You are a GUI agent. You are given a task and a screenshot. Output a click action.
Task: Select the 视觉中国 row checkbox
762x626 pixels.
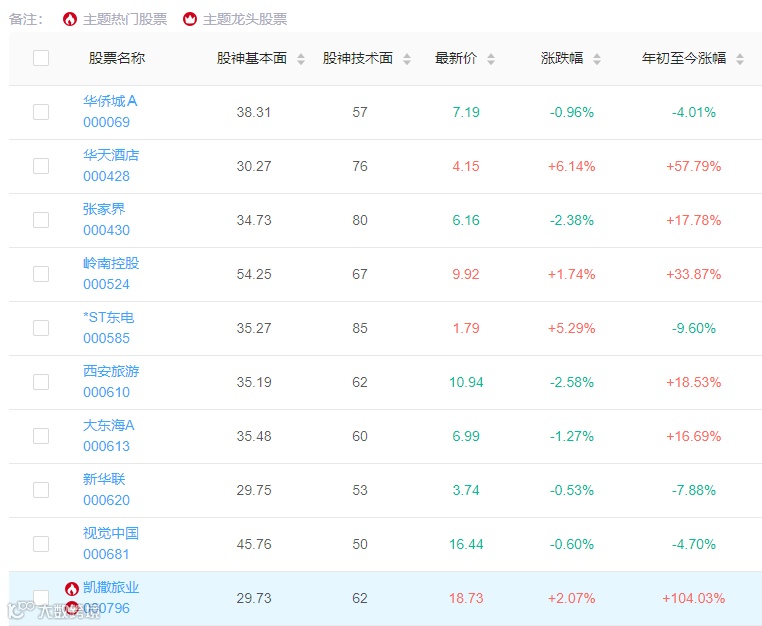[41, 543]
